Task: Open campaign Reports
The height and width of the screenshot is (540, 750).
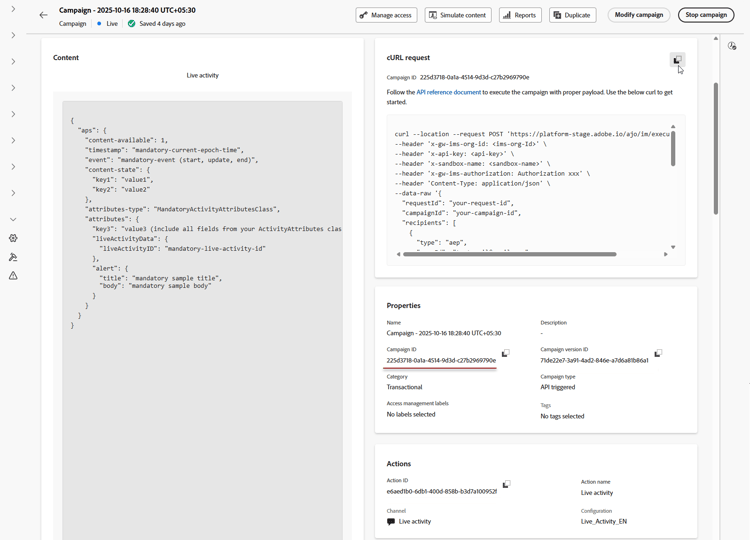Action: pos(520,15)
